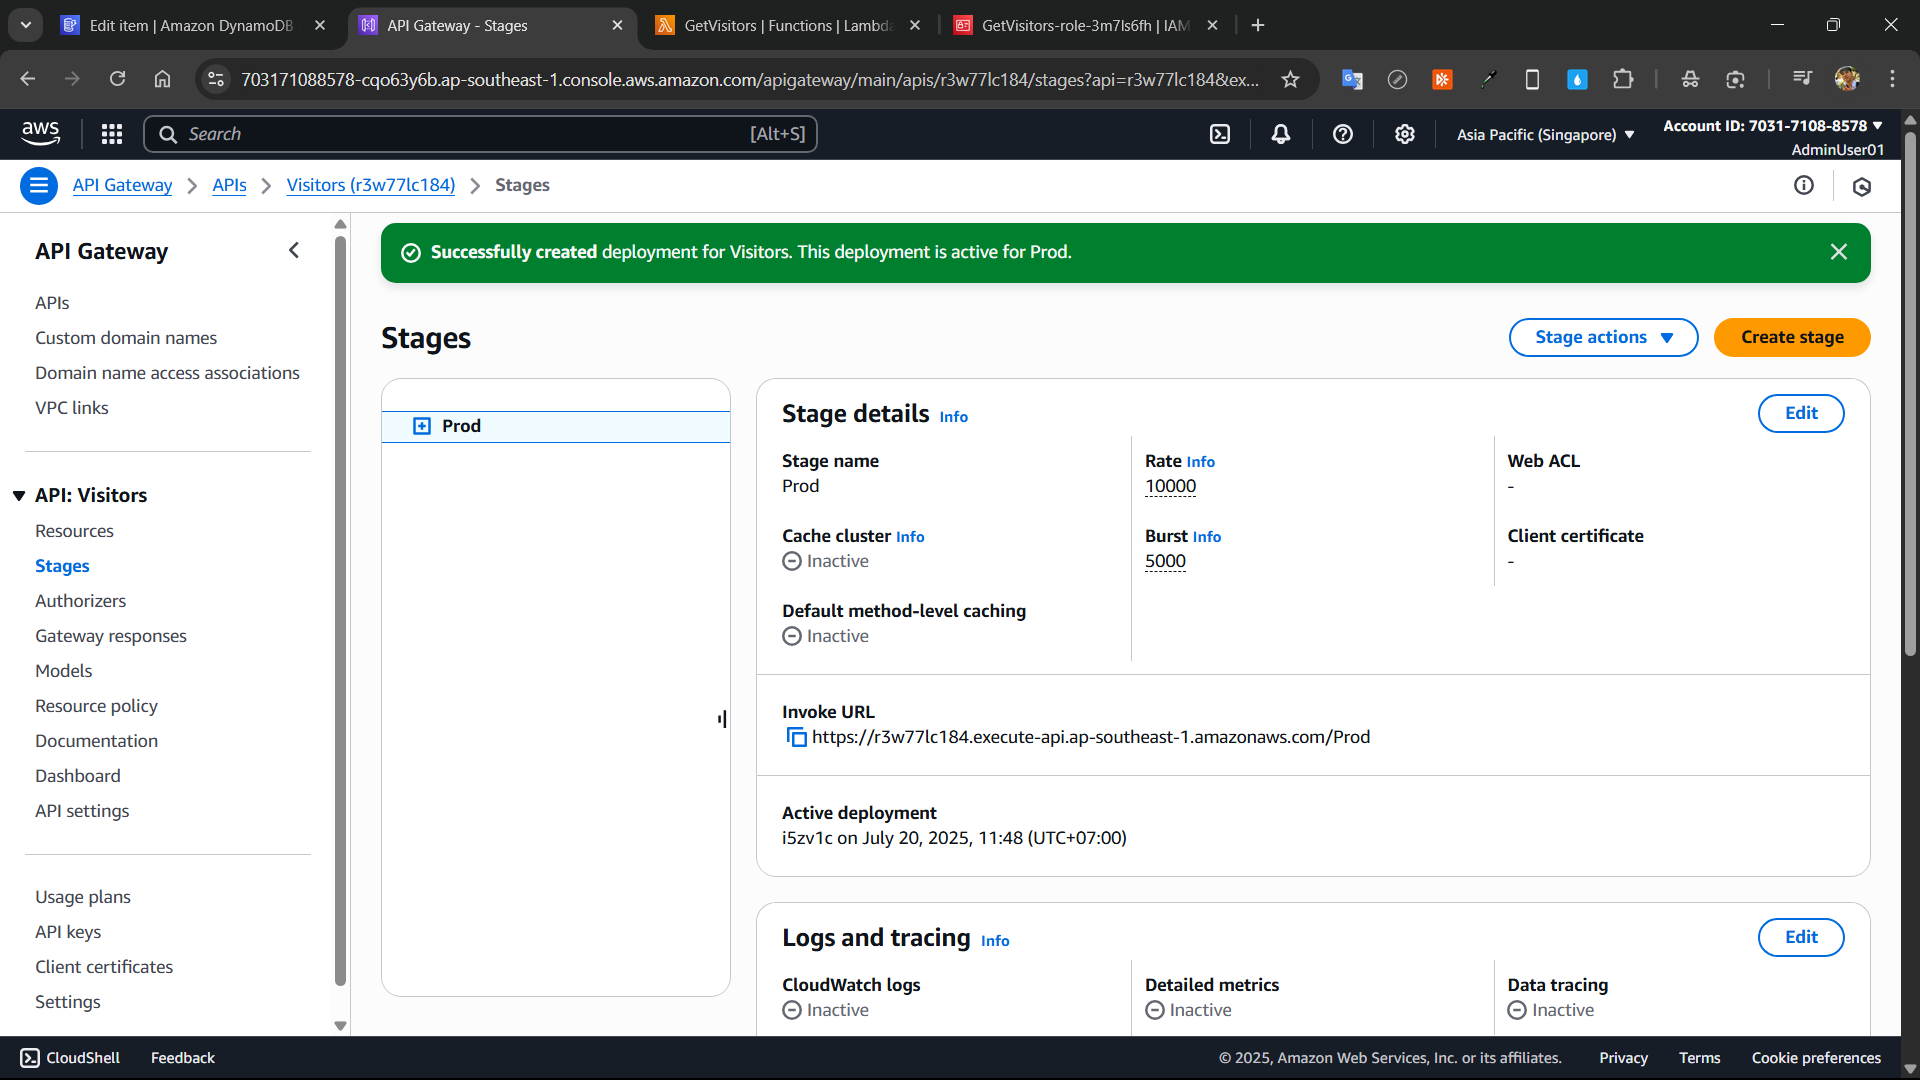Viewport: 1920px width, 1080px height.
Task: Open the notifications bell
Action: coord(1281,134)
